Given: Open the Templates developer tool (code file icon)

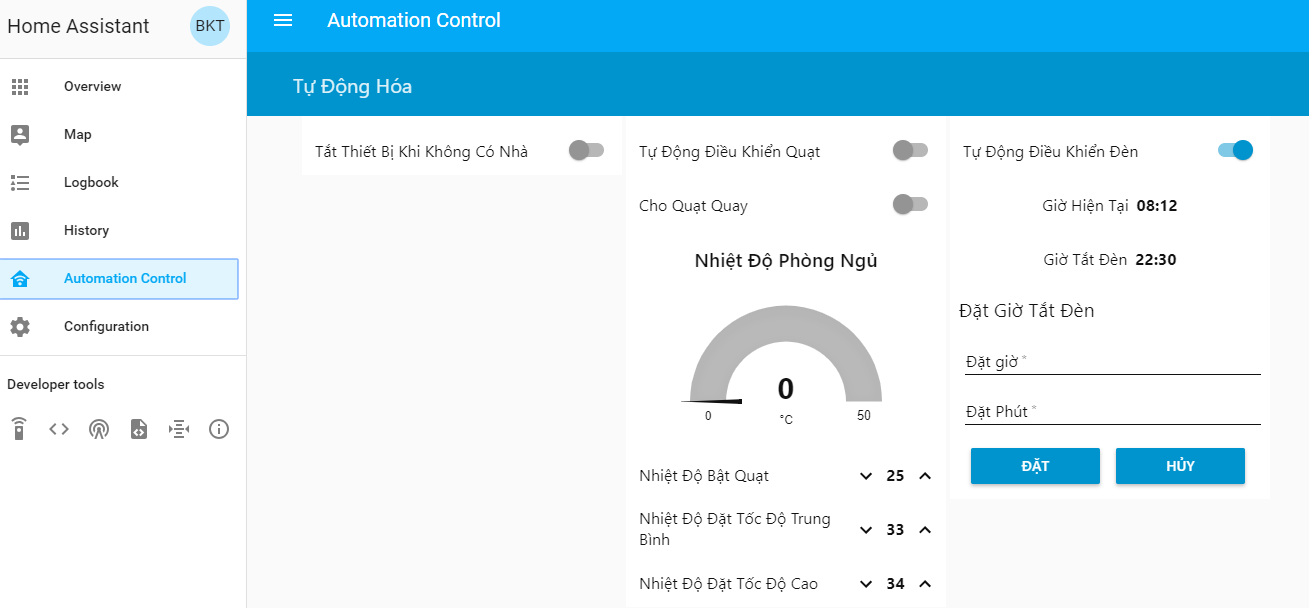Looking at the screenshot, I should point(139,429).
